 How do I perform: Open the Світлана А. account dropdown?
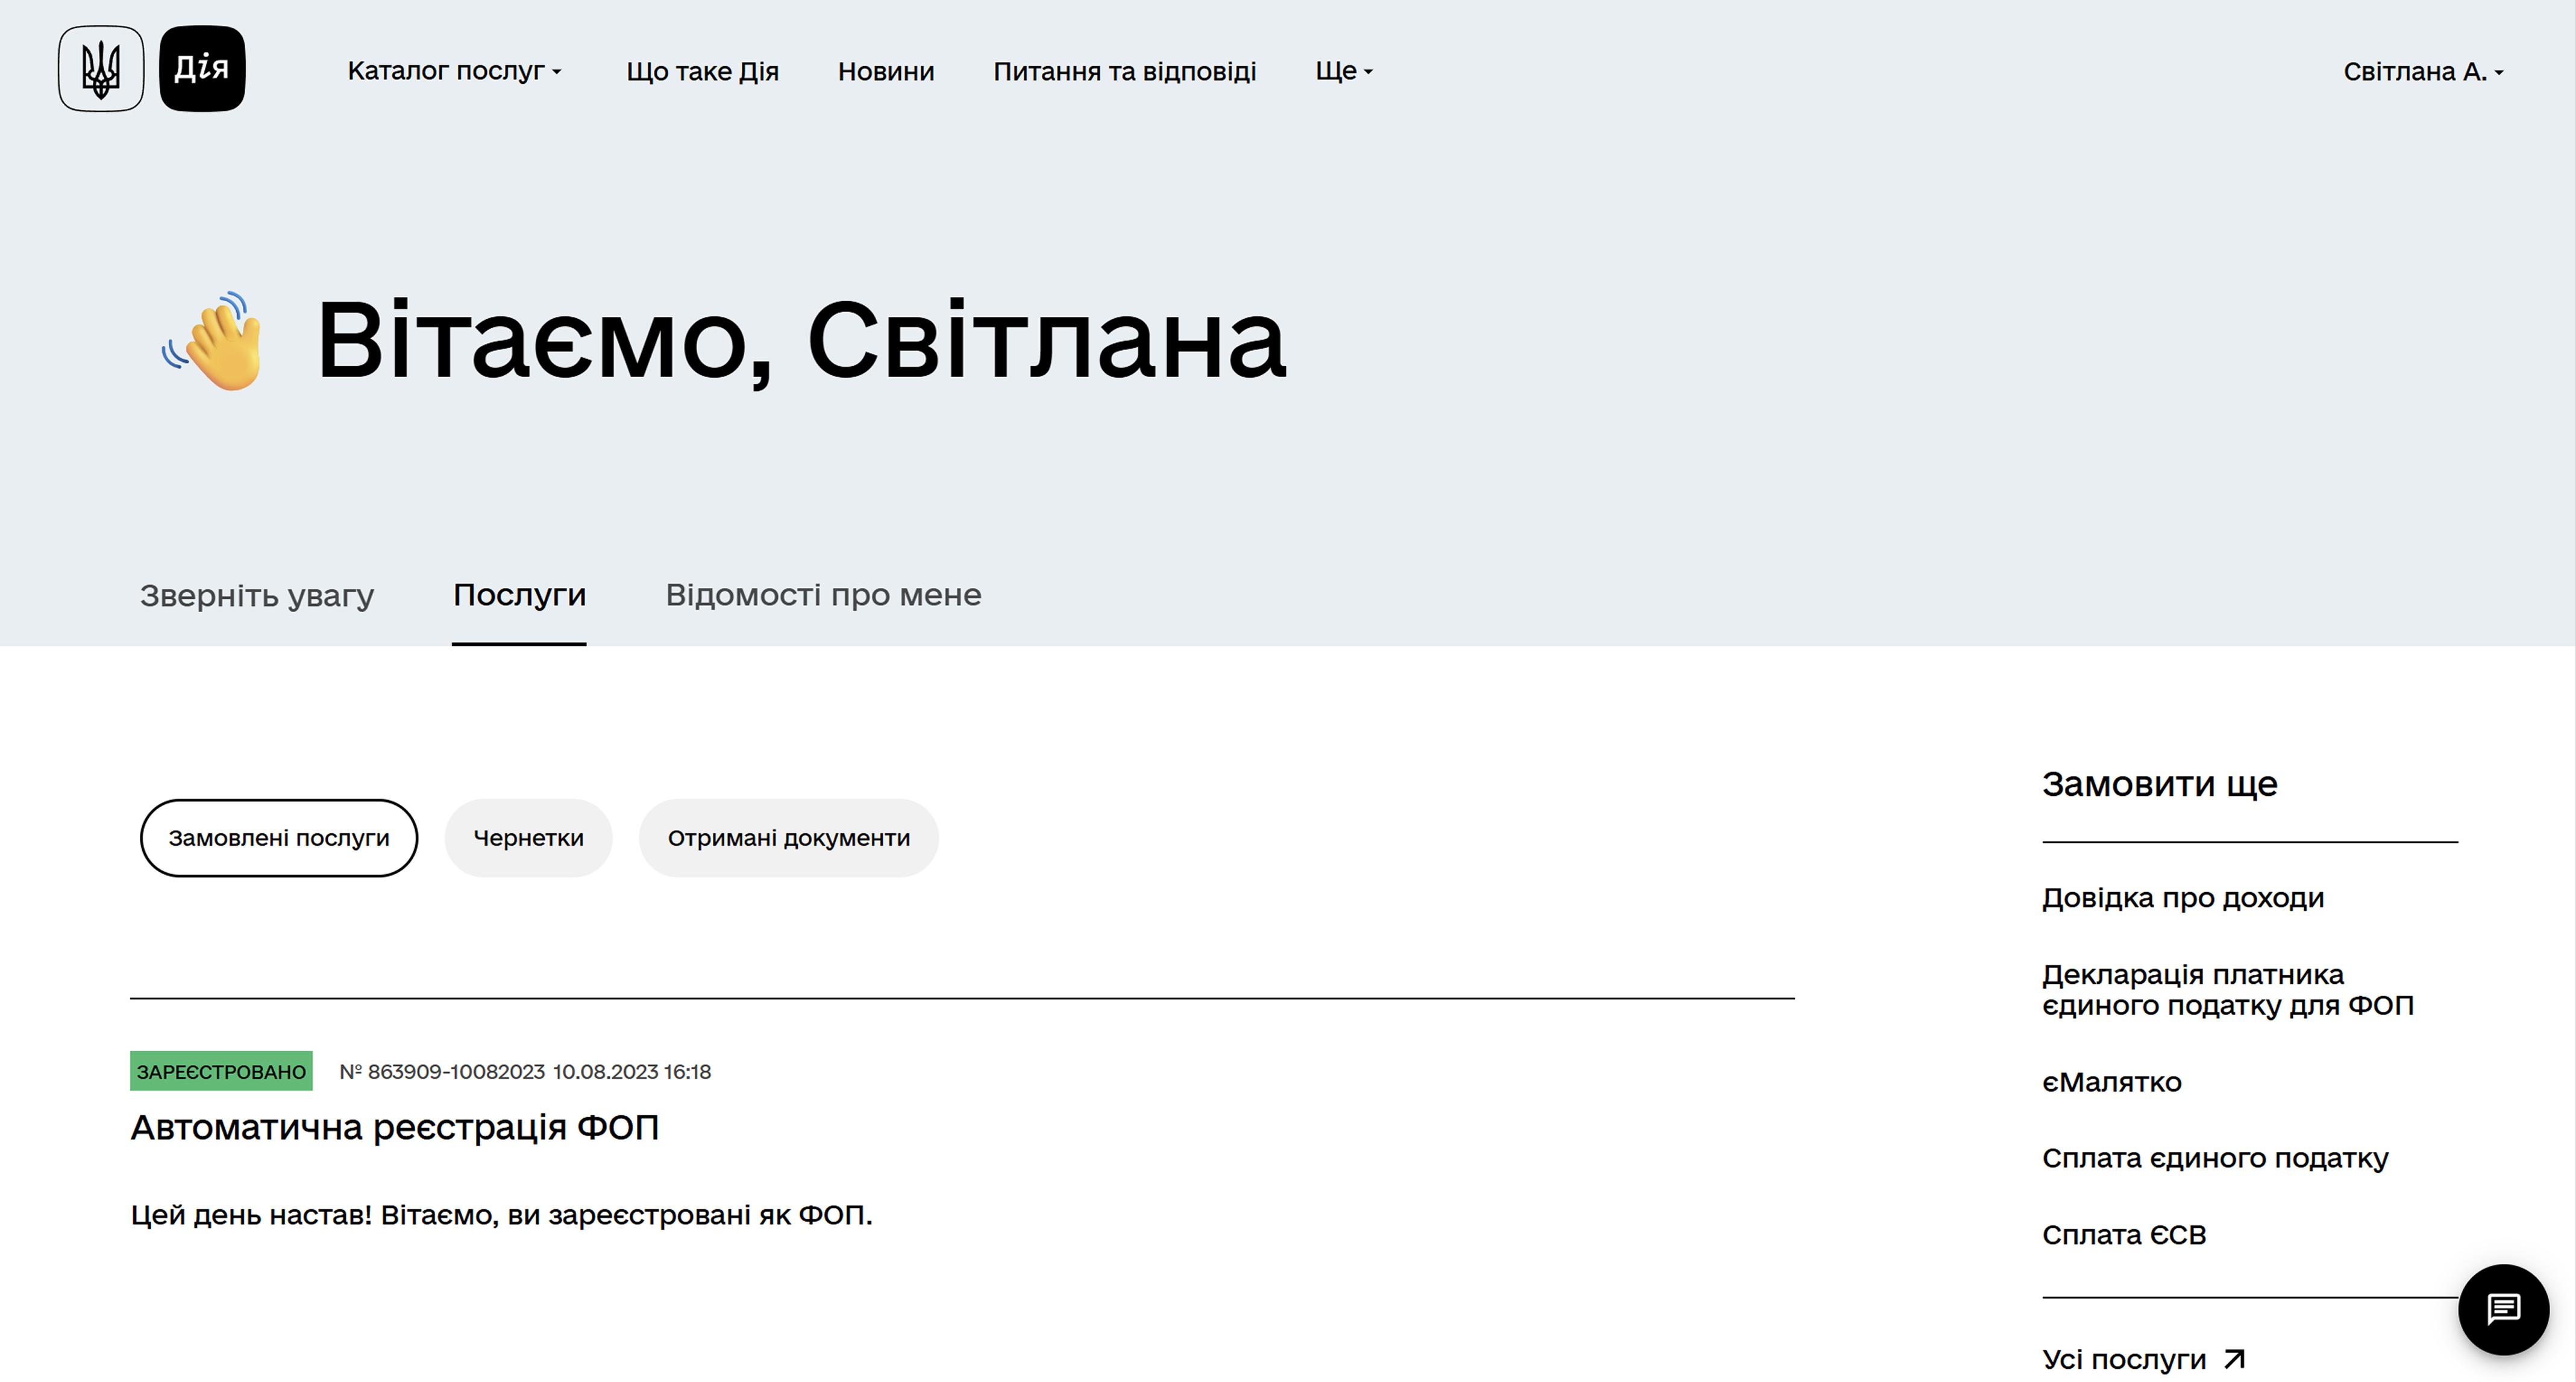2422,72
